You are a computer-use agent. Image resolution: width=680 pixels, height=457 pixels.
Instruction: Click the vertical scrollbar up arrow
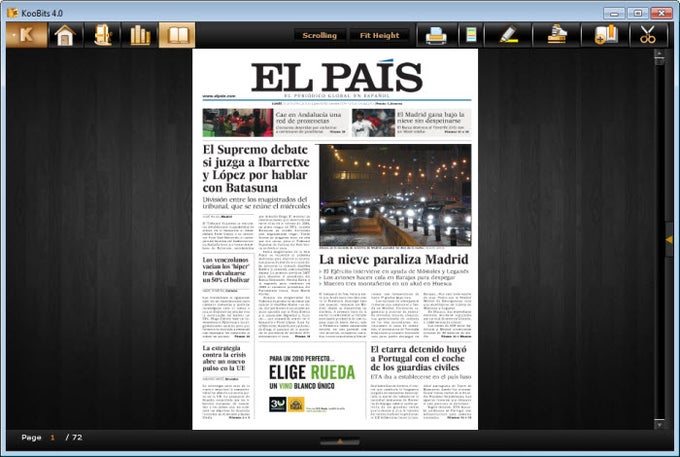coord(659,54)
